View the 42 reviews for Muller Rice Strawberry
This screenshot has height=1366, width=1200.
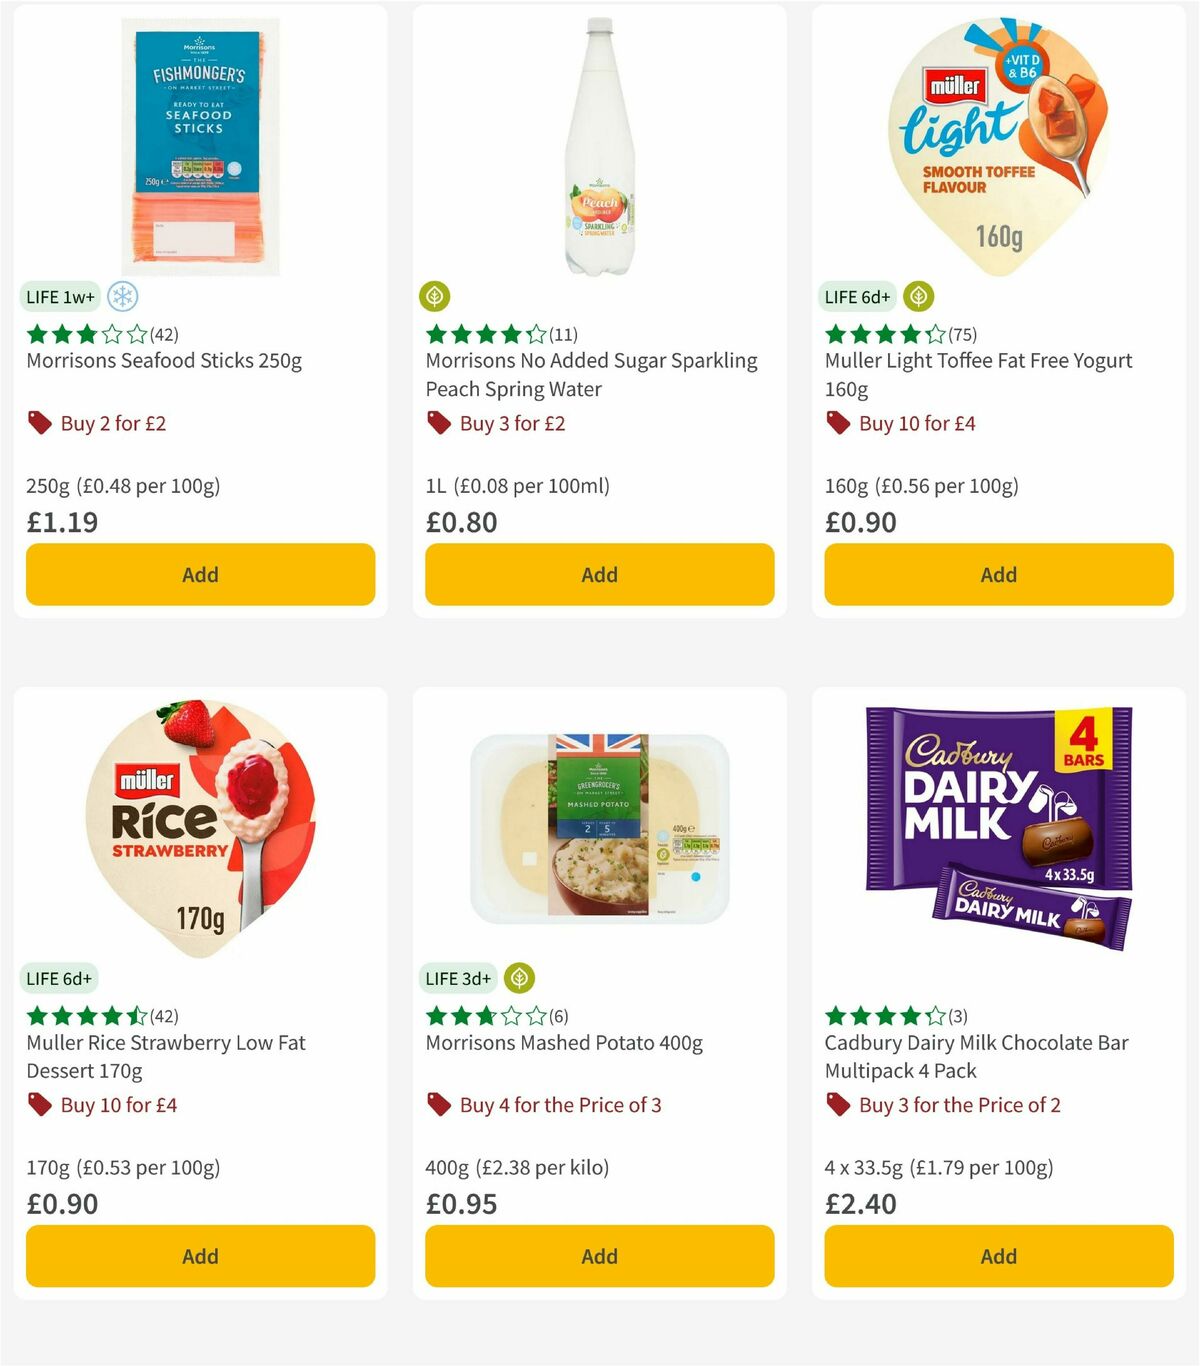(164, 1015)
